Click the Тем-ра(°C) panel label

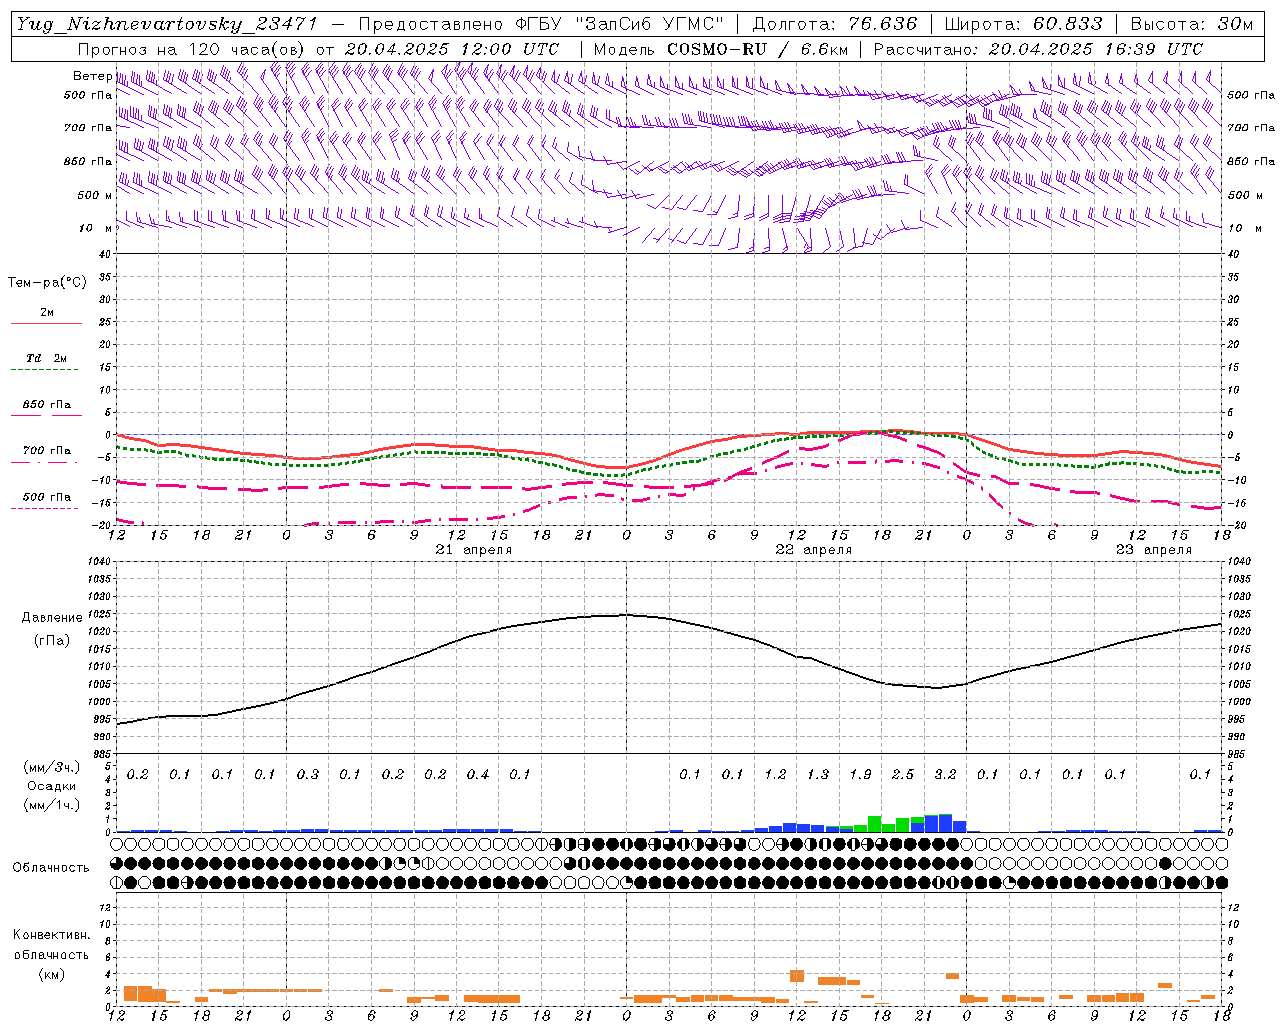[47, 283]
